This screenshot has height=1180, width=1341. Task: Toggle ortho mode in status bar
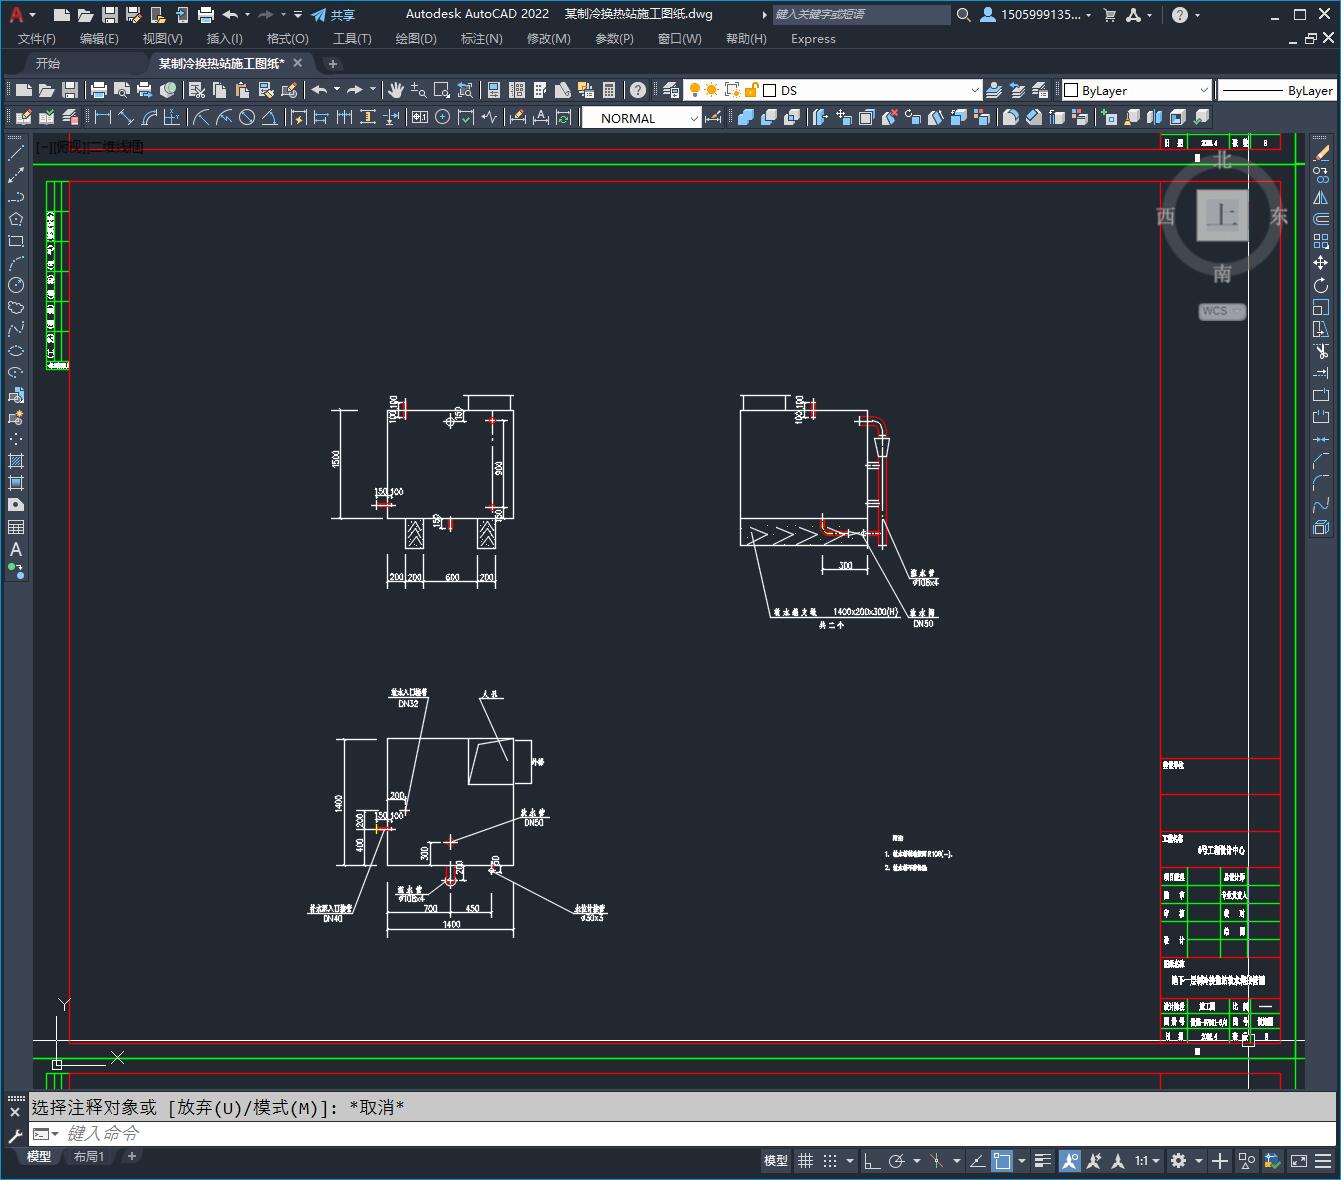click(872, 1161)
